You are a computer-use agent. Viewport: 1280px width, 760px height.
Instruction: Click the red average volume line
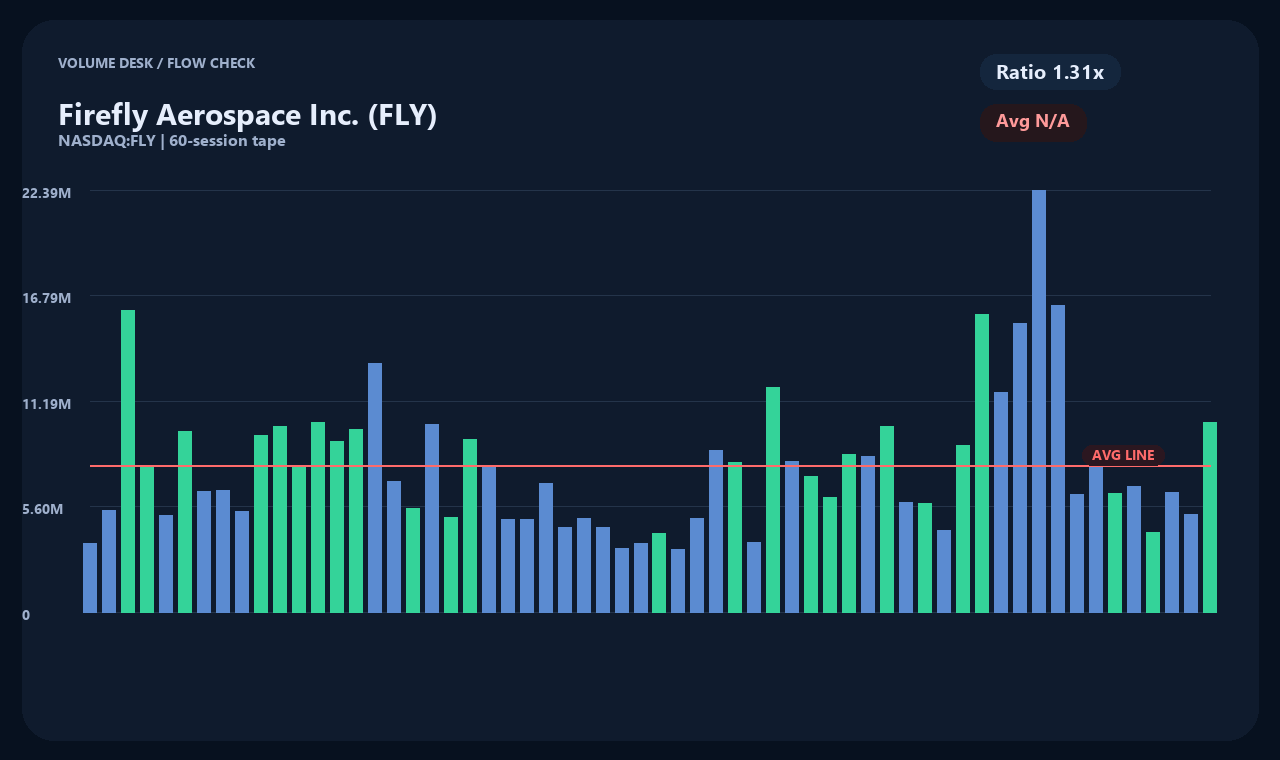coord(650,466)
